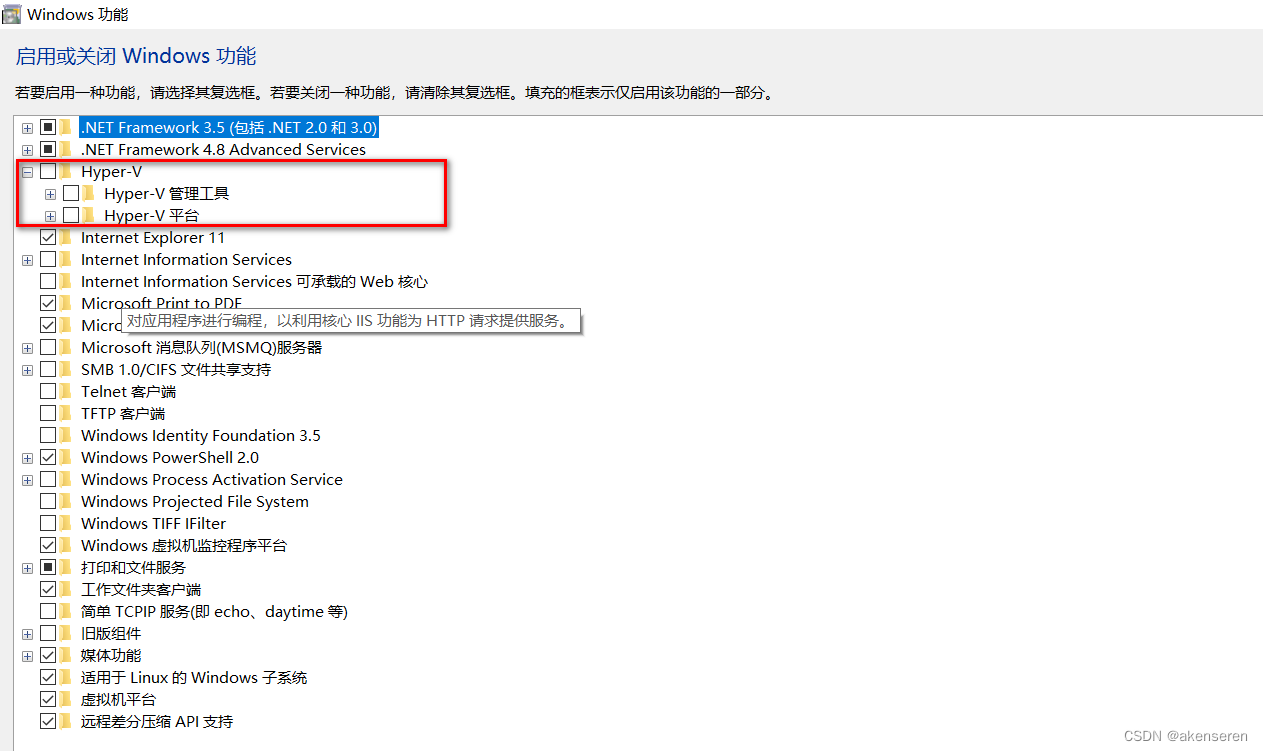Select the "Internet Information Services 可承载的 Web 核心" label
Image resolution: width=1263 pixels, height=751 pixels.
[x=254, y=282]
